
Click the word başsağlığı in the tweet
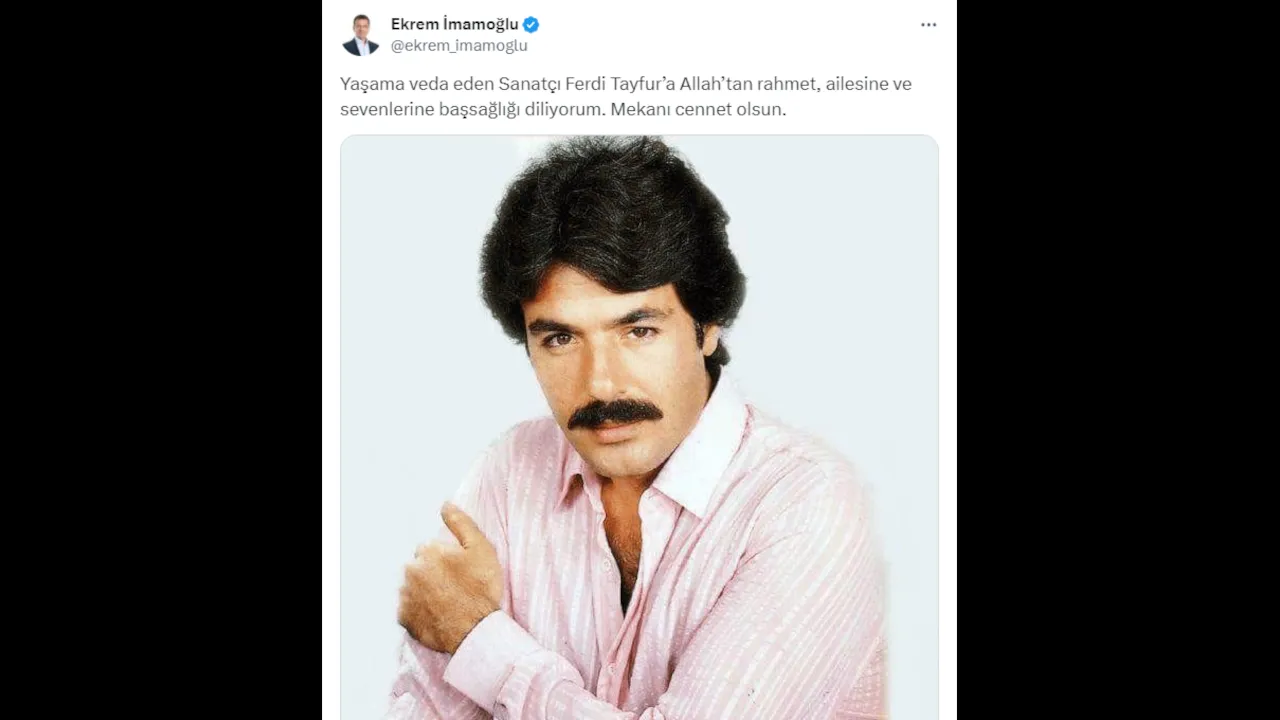point(480,110)
